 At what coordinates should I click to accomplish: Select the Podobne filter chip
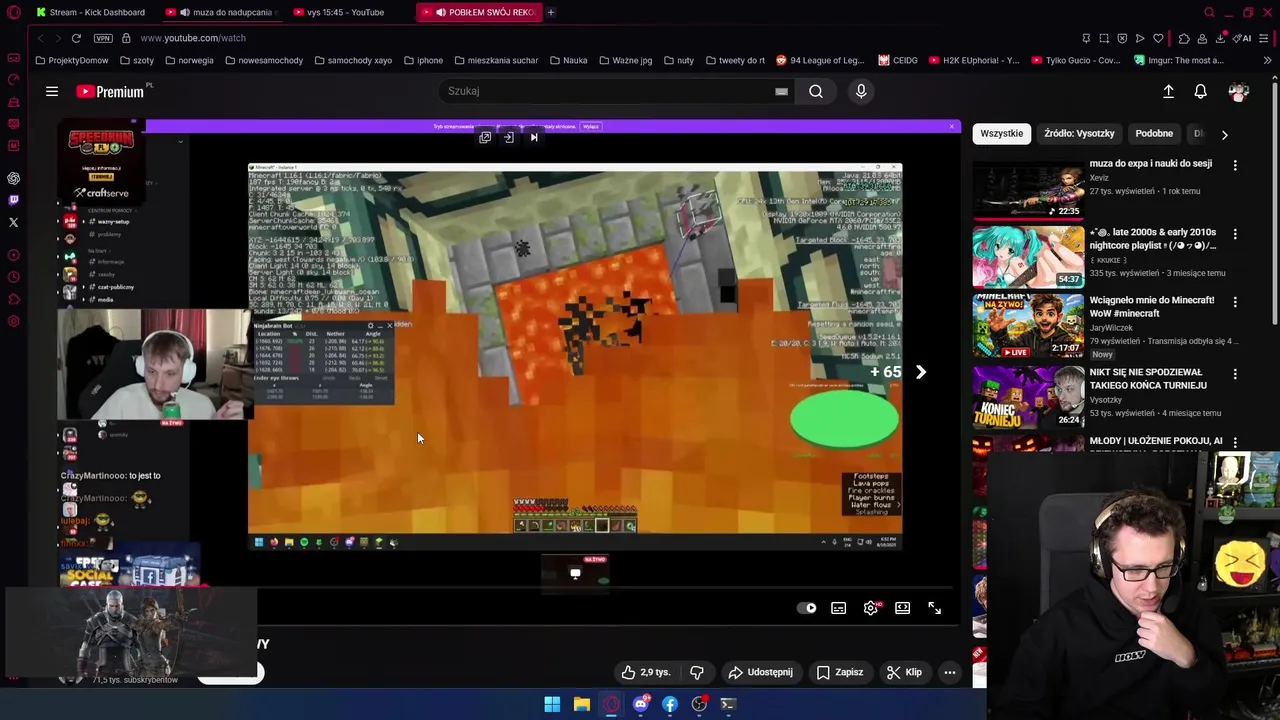coord(1154,133)
